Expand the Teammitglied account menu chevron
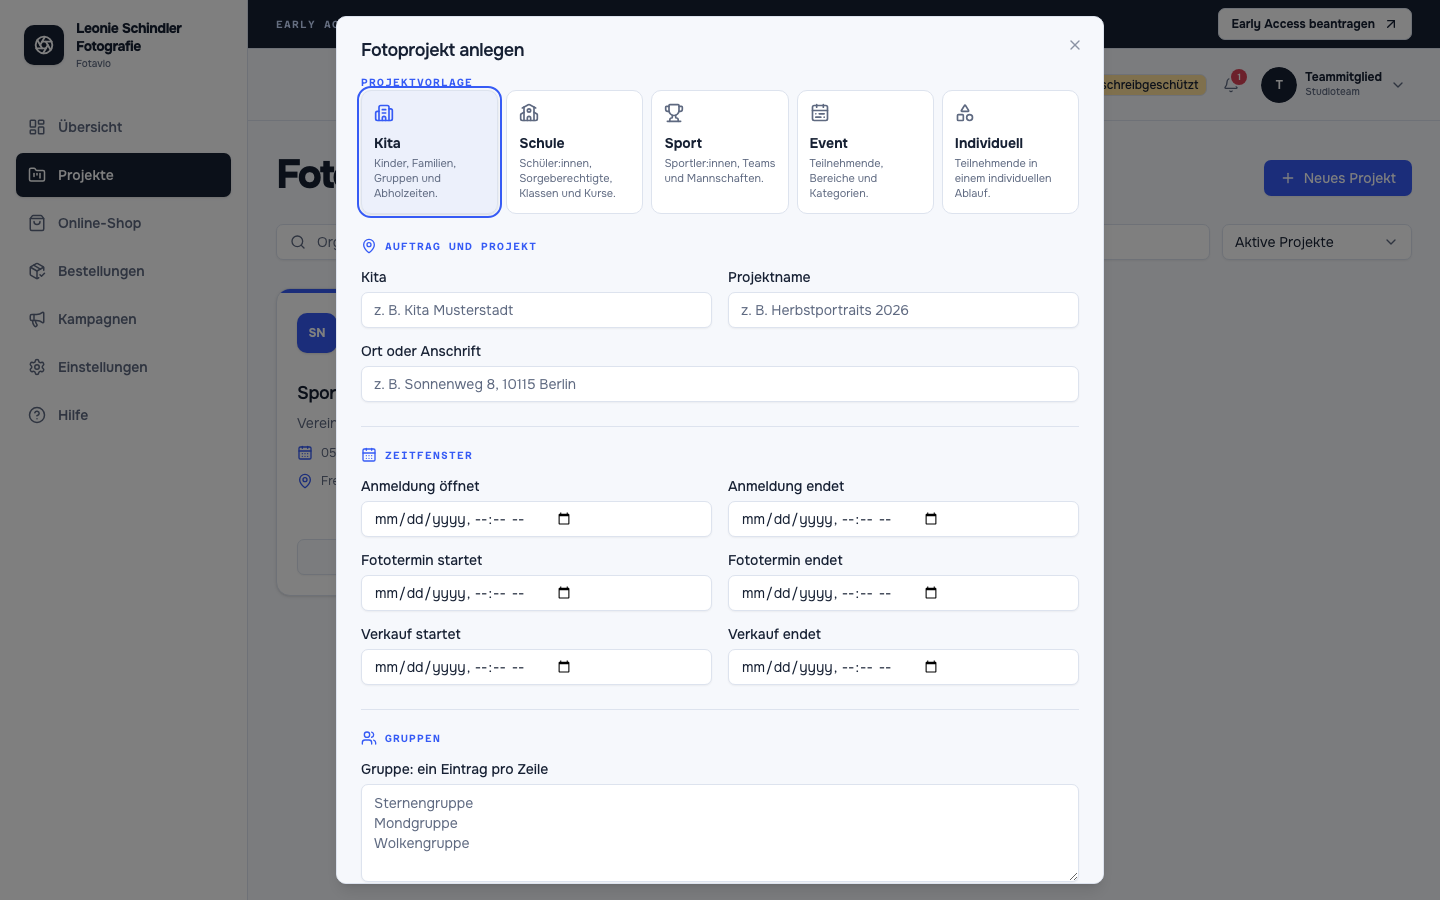Viewport: 1440px width, 900px height. tap(1398, 85)
